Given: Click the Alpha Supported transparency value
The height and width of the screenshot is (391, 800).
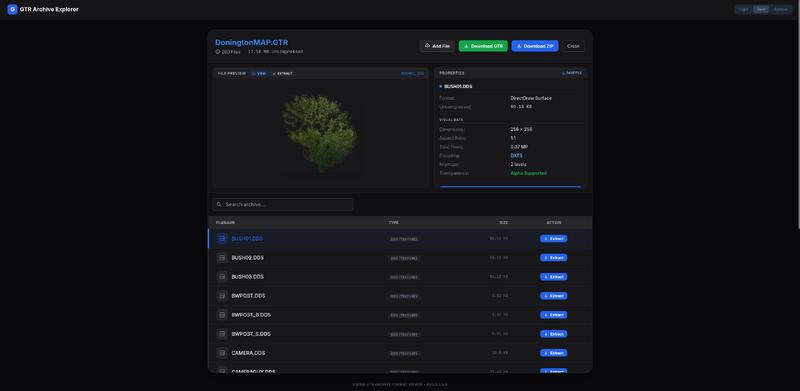Looking at the screenshot, I should pos(529,173).
